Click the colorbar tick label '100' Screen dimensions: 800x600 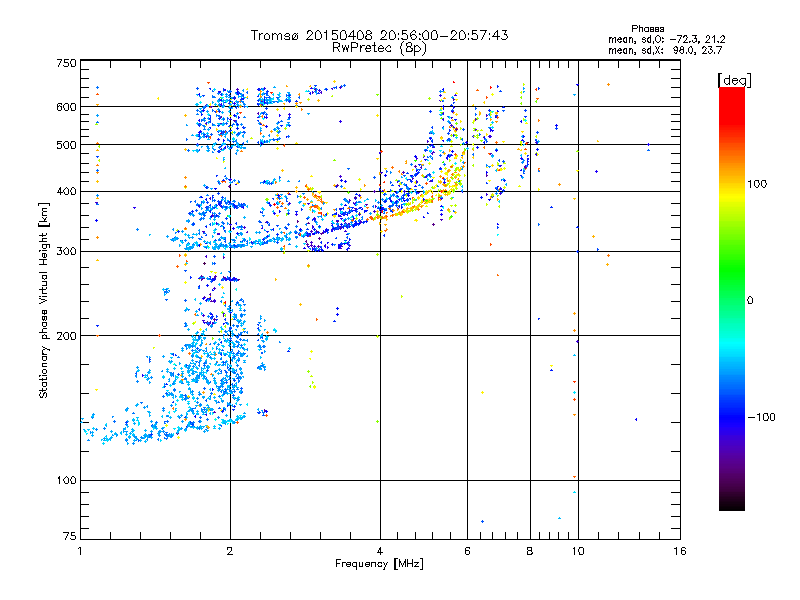point(757,184)
